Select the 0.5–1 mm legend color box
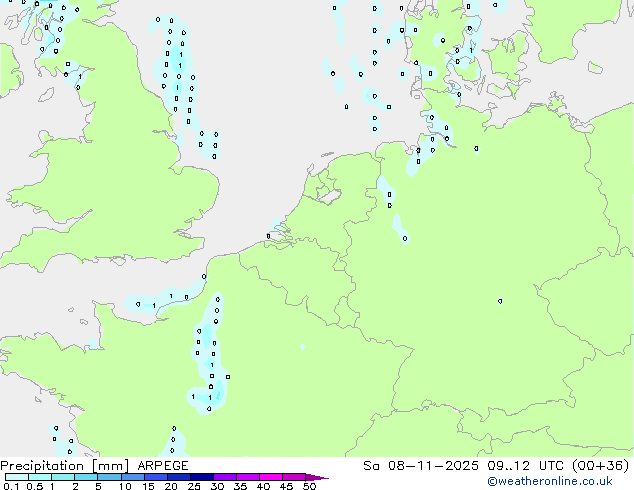The width and height of the screenshot is (634, 490). (40, 477)
